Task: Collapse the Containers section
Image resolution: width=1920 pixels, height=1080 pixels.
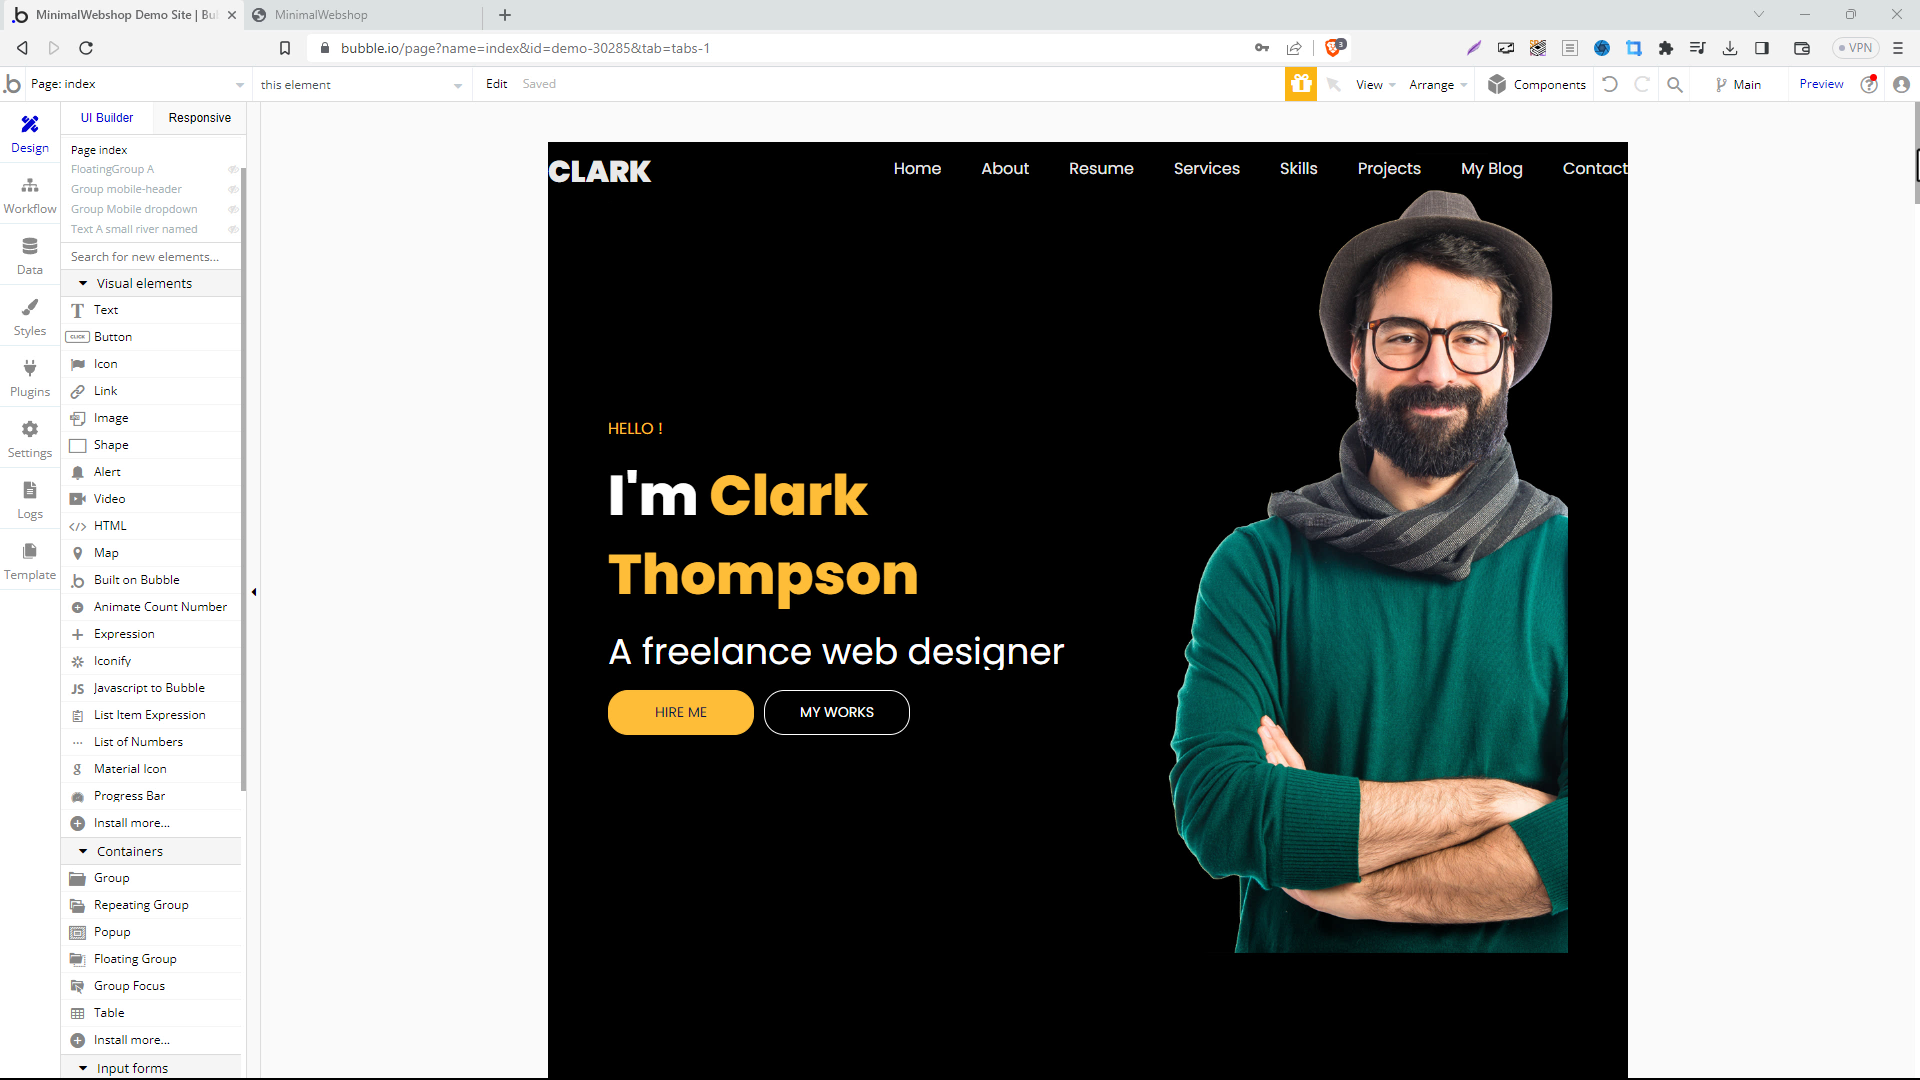Action: [x=83, y=851]
